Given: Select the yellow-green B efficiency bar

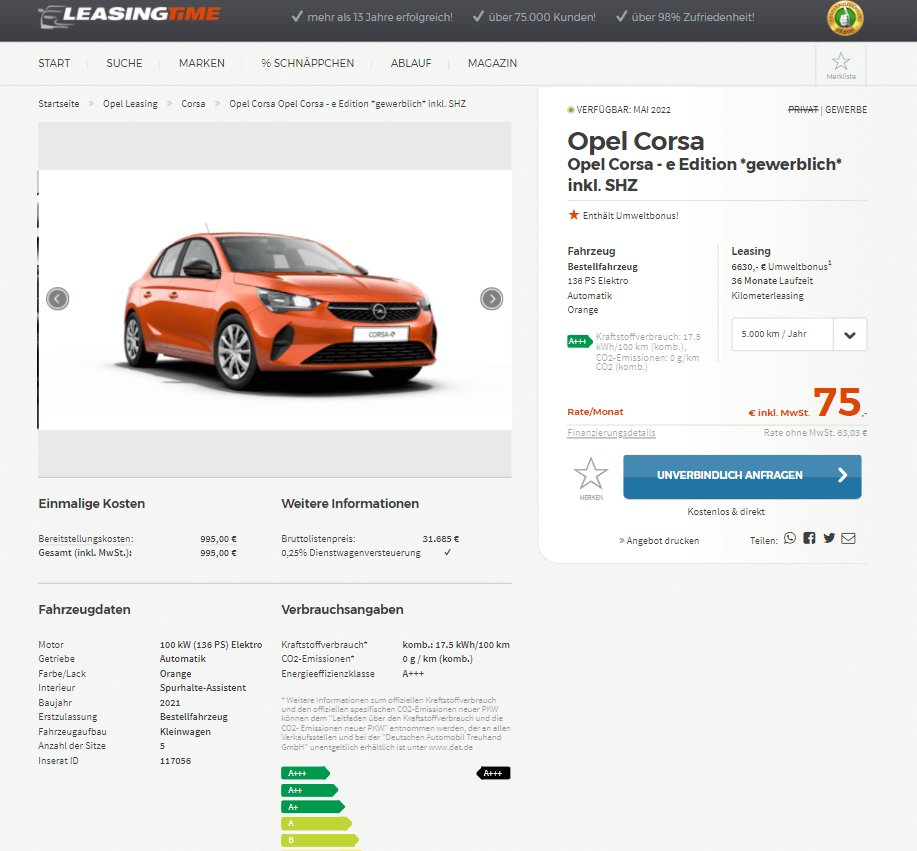Looking at the screenshot, I should pyautogui.click(x=320, y=840).
